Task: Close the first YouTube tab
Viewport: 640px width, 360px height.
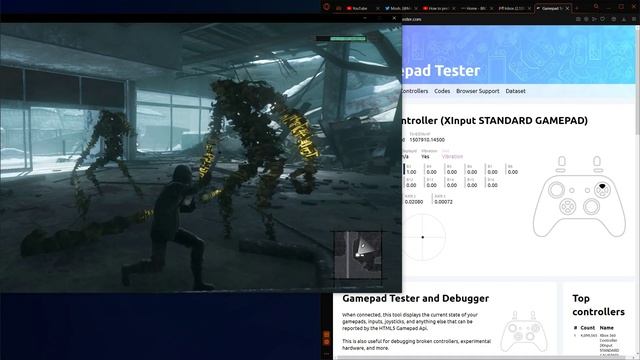Action: coord(377,8)
